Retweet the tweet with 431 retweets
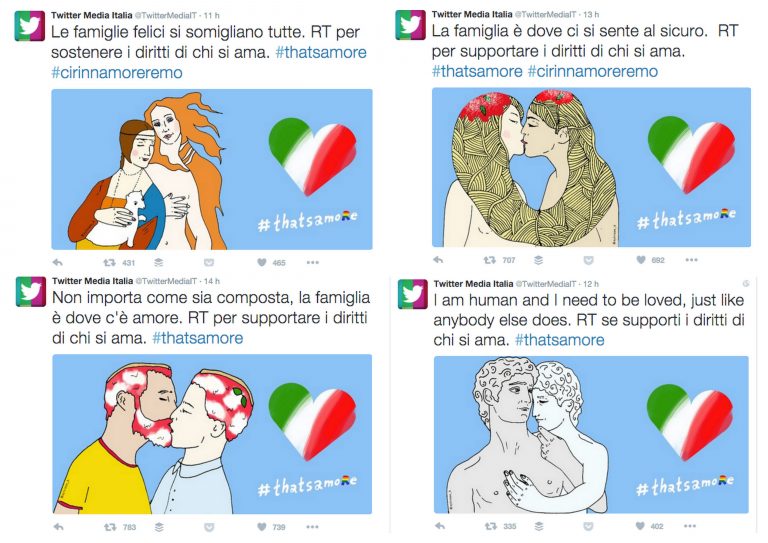The height and width of the screenshot is (543, 768). point(109,262)
